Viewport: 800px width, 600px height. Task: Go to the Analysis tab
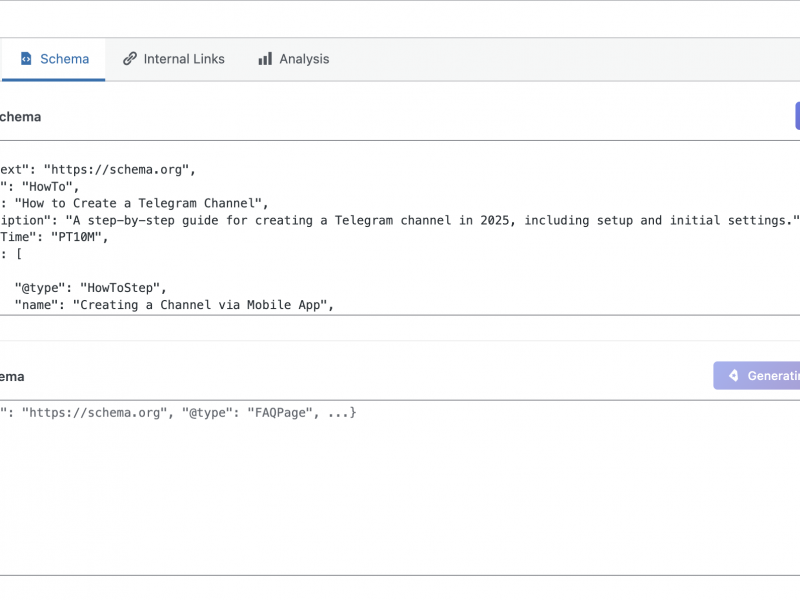click(x=293, y=59)
